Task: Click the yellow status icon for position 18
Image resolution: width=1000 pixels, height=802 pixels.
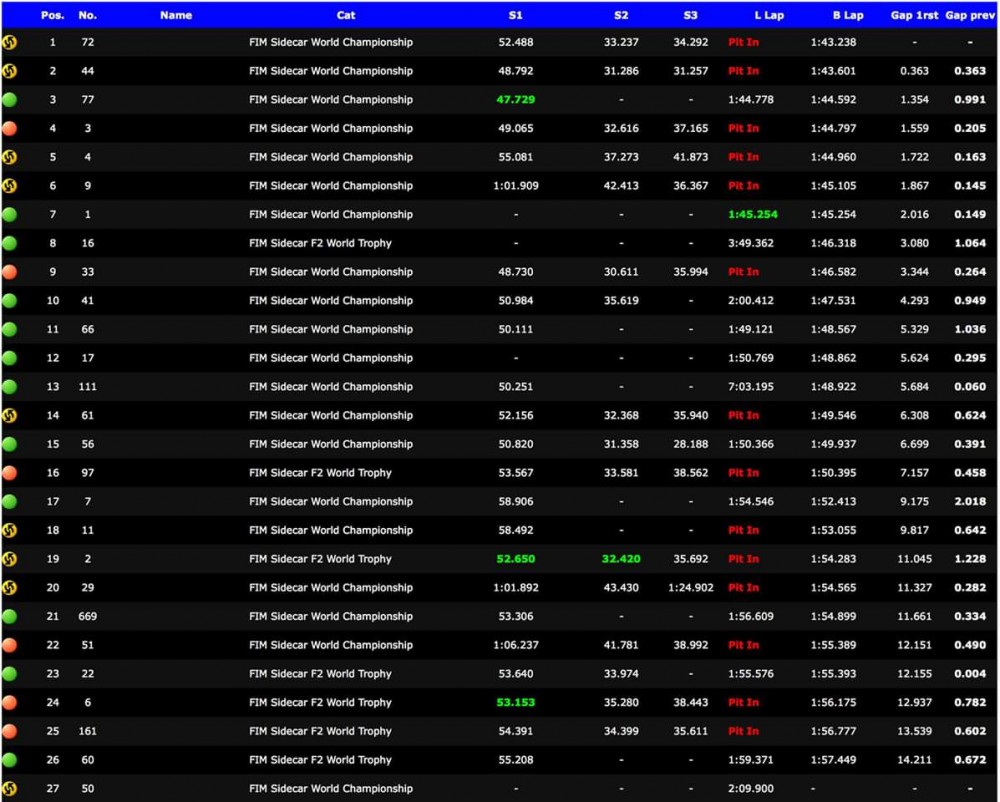Action: pyautogui.click(x=10, y=530)
